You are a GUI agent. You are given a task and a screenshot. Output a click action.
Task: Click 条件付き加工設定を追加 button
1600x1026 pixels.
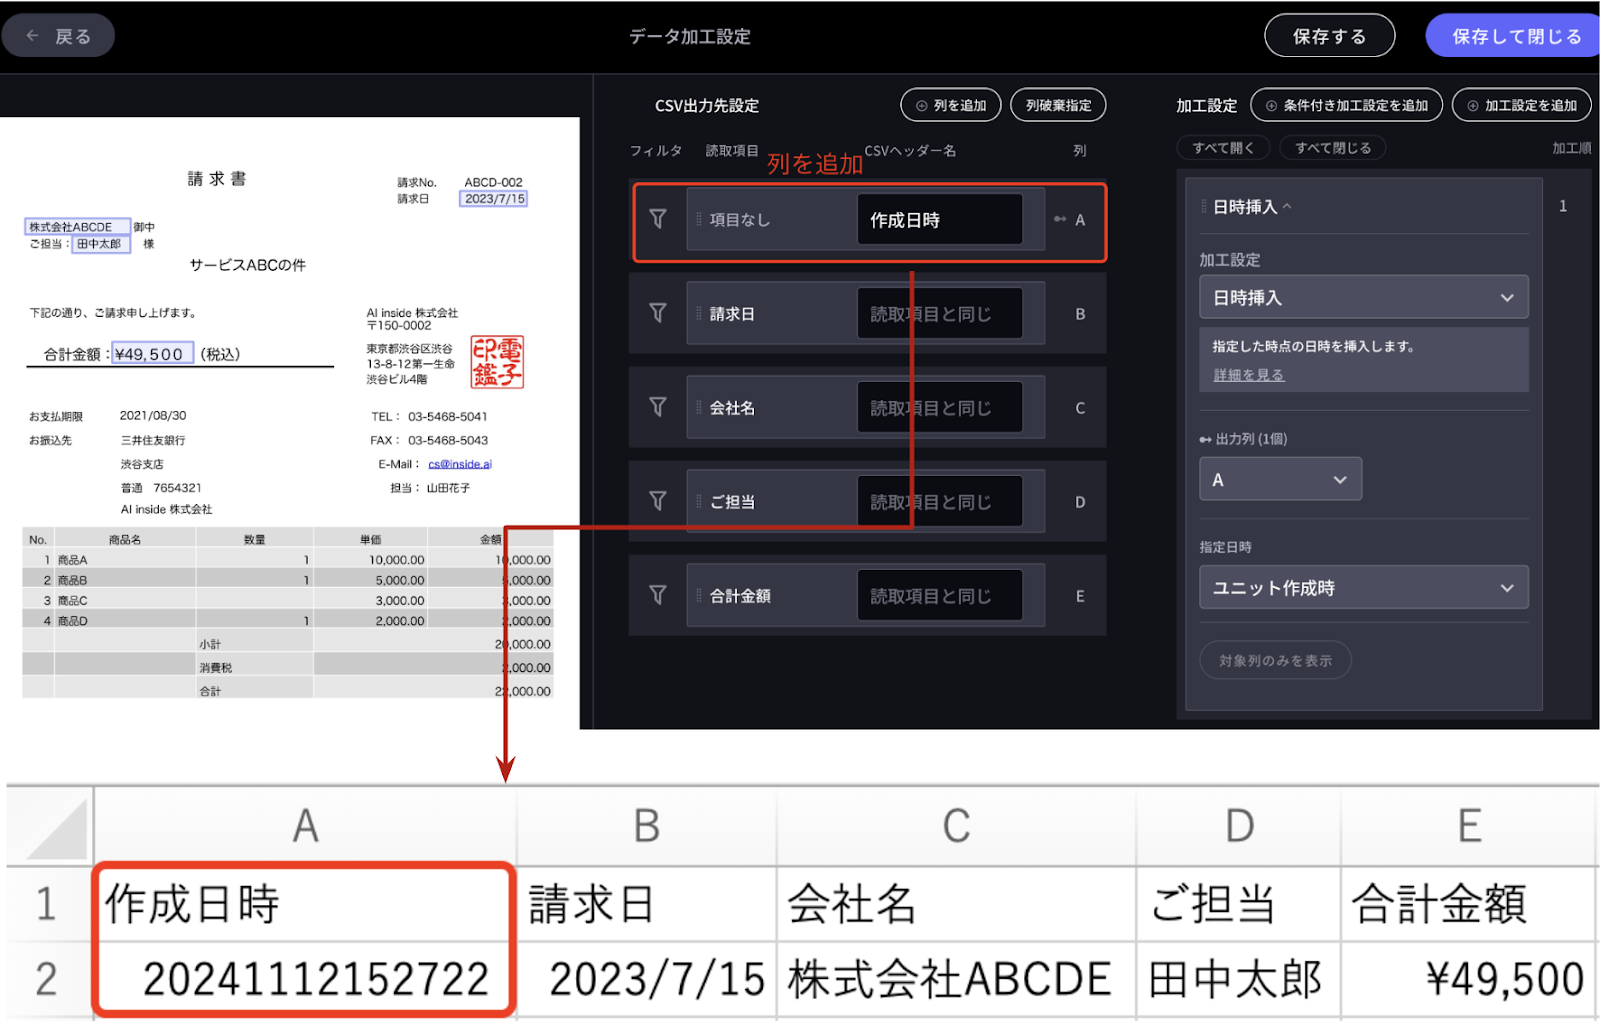pyautogui.click(x=1346, y=105)
